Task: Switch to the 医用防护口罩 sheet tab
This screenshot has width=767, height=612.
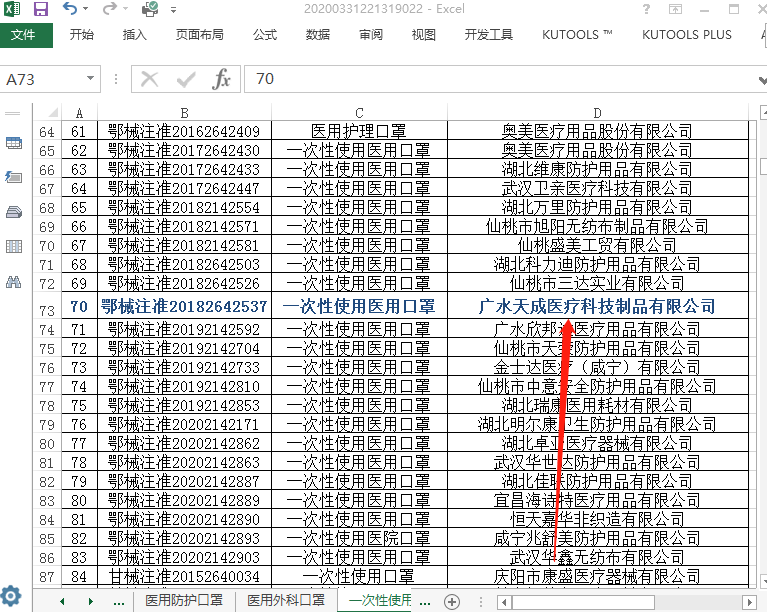Action: point(184,600)
